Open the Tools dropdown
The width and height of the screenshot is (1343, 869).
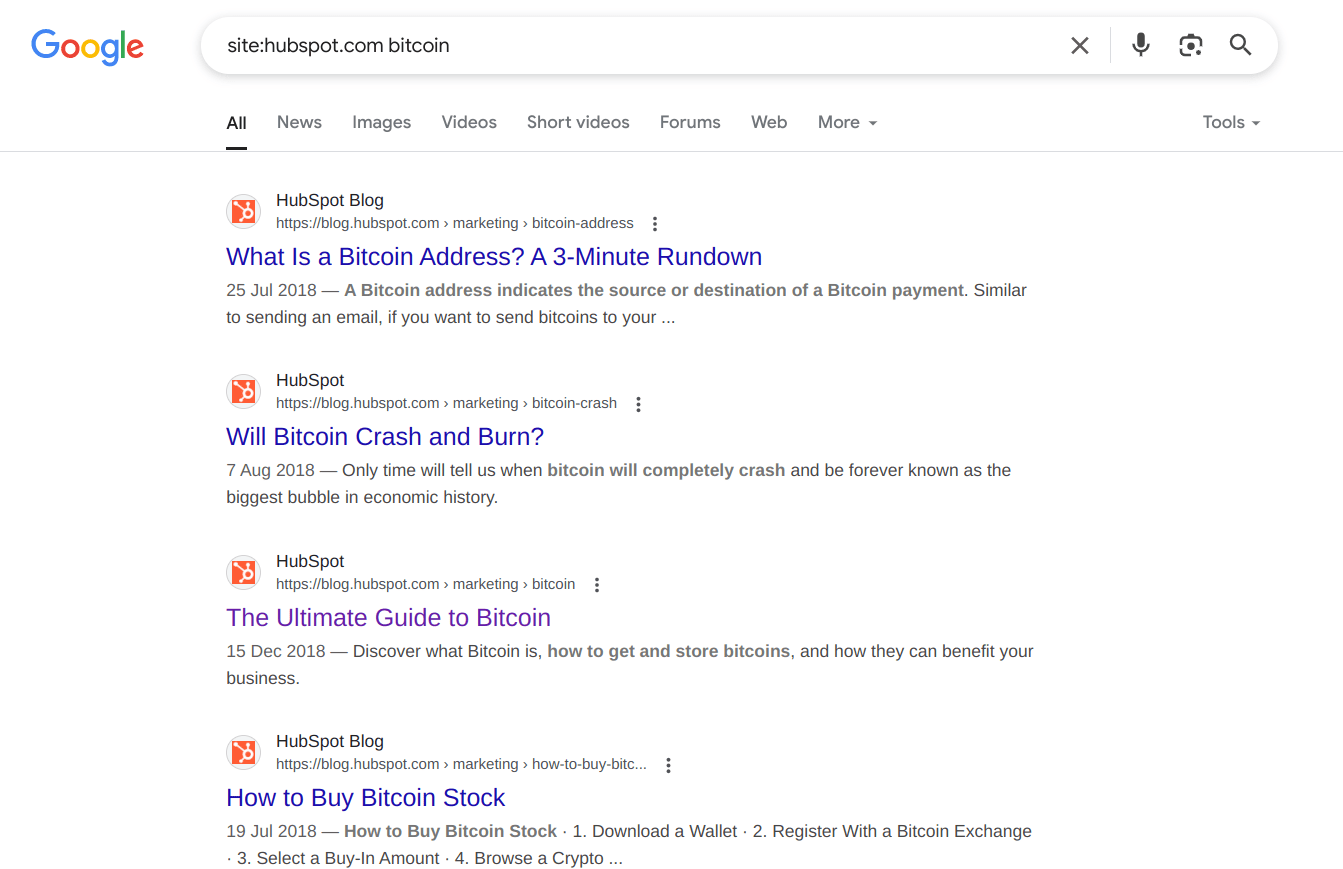pos(1231,122)
